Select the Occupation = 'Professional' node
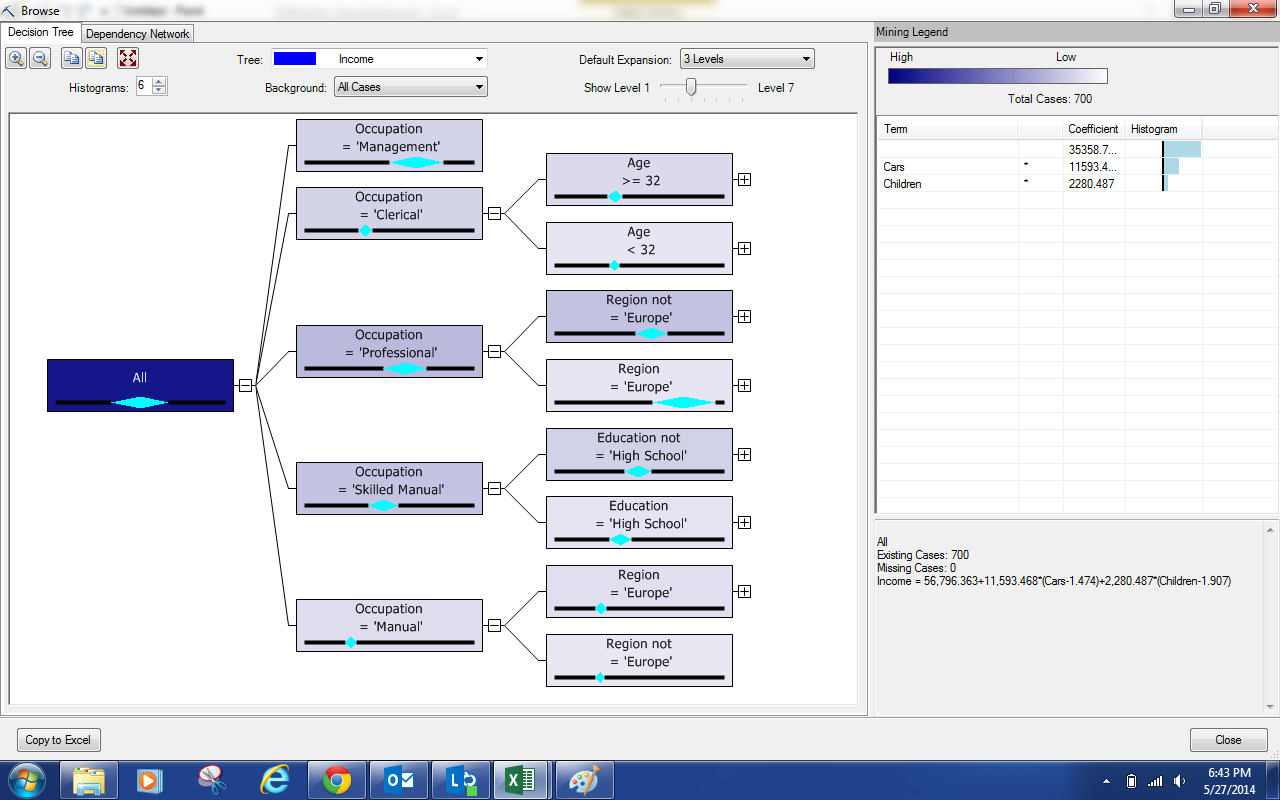 389,351
